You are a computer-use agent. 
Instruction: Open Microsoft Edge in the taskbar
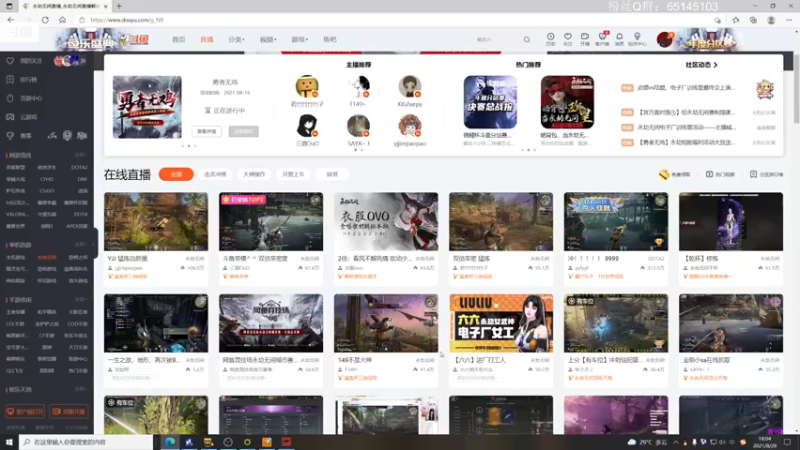[170, 442]
